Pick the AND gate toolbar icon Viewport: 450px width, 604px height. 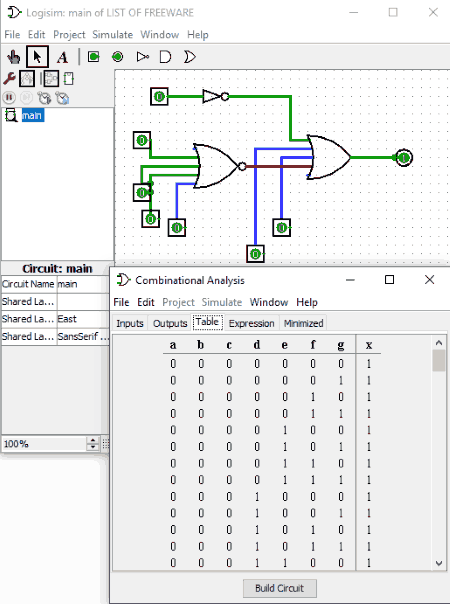[165, 57]
